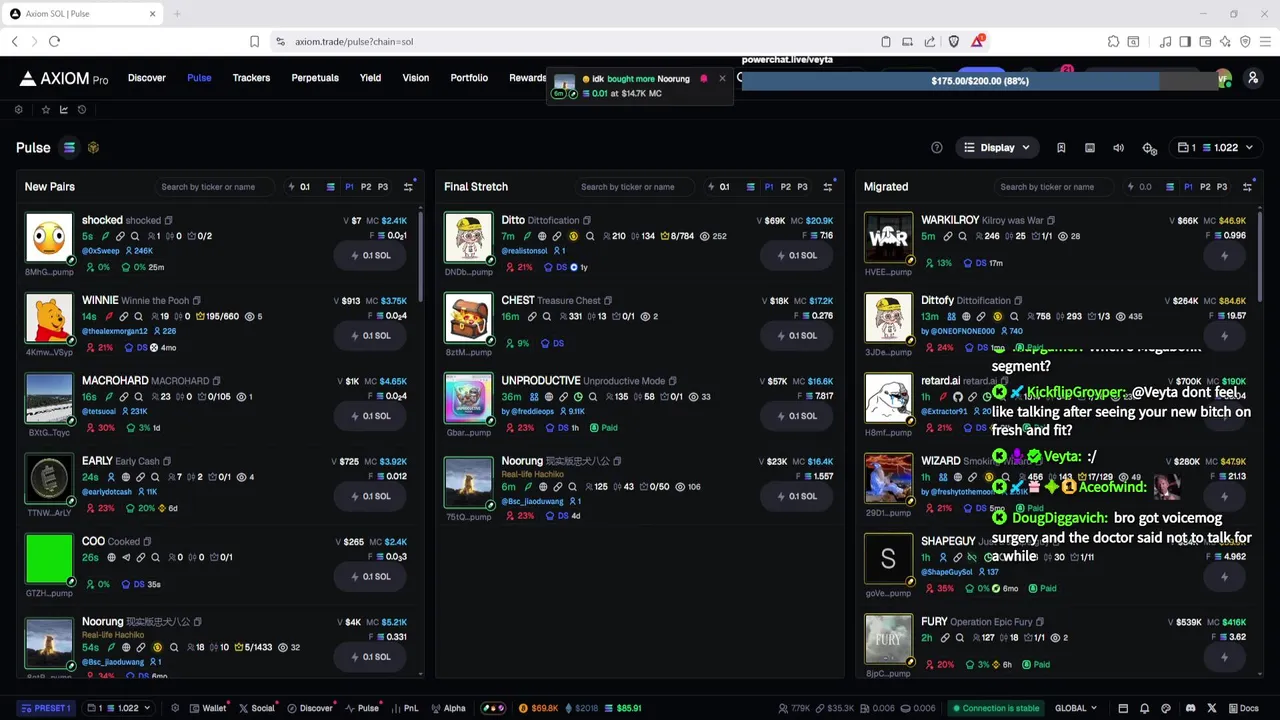
Task: Go to the Vision nav tab
Action: 416,78
